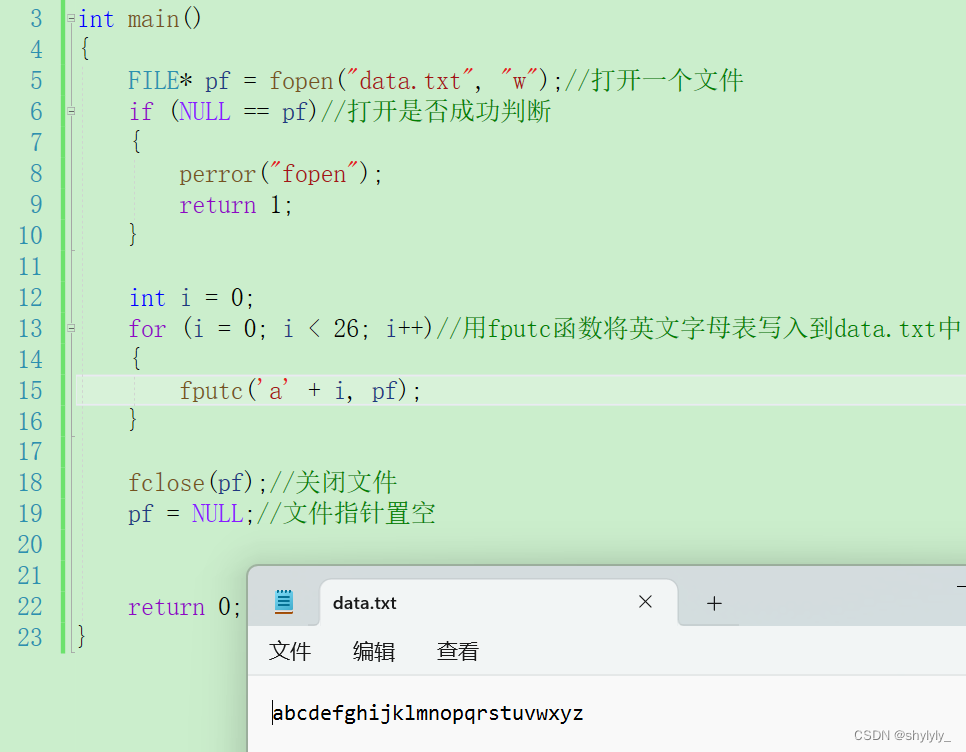Open the 编辑 menu in Notepad
The image size is (966, 752).
pos(373,651)
